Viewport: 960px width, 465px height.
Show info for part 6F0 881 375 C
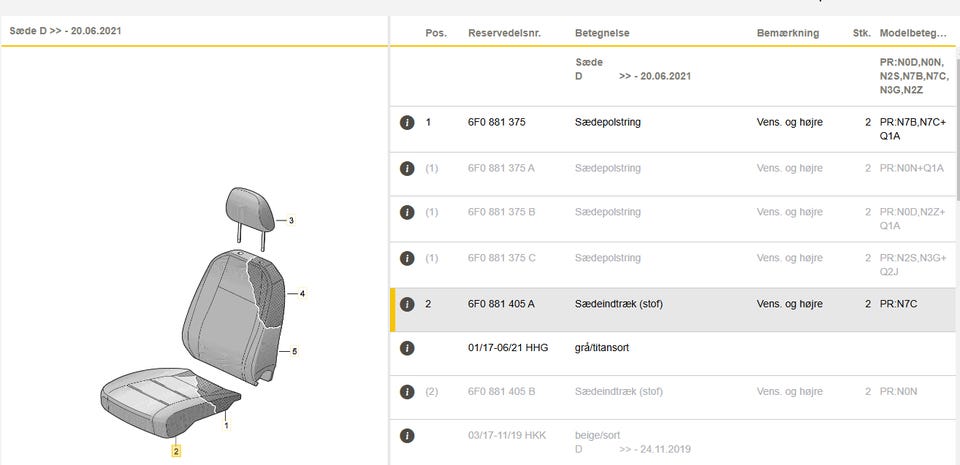407,258
